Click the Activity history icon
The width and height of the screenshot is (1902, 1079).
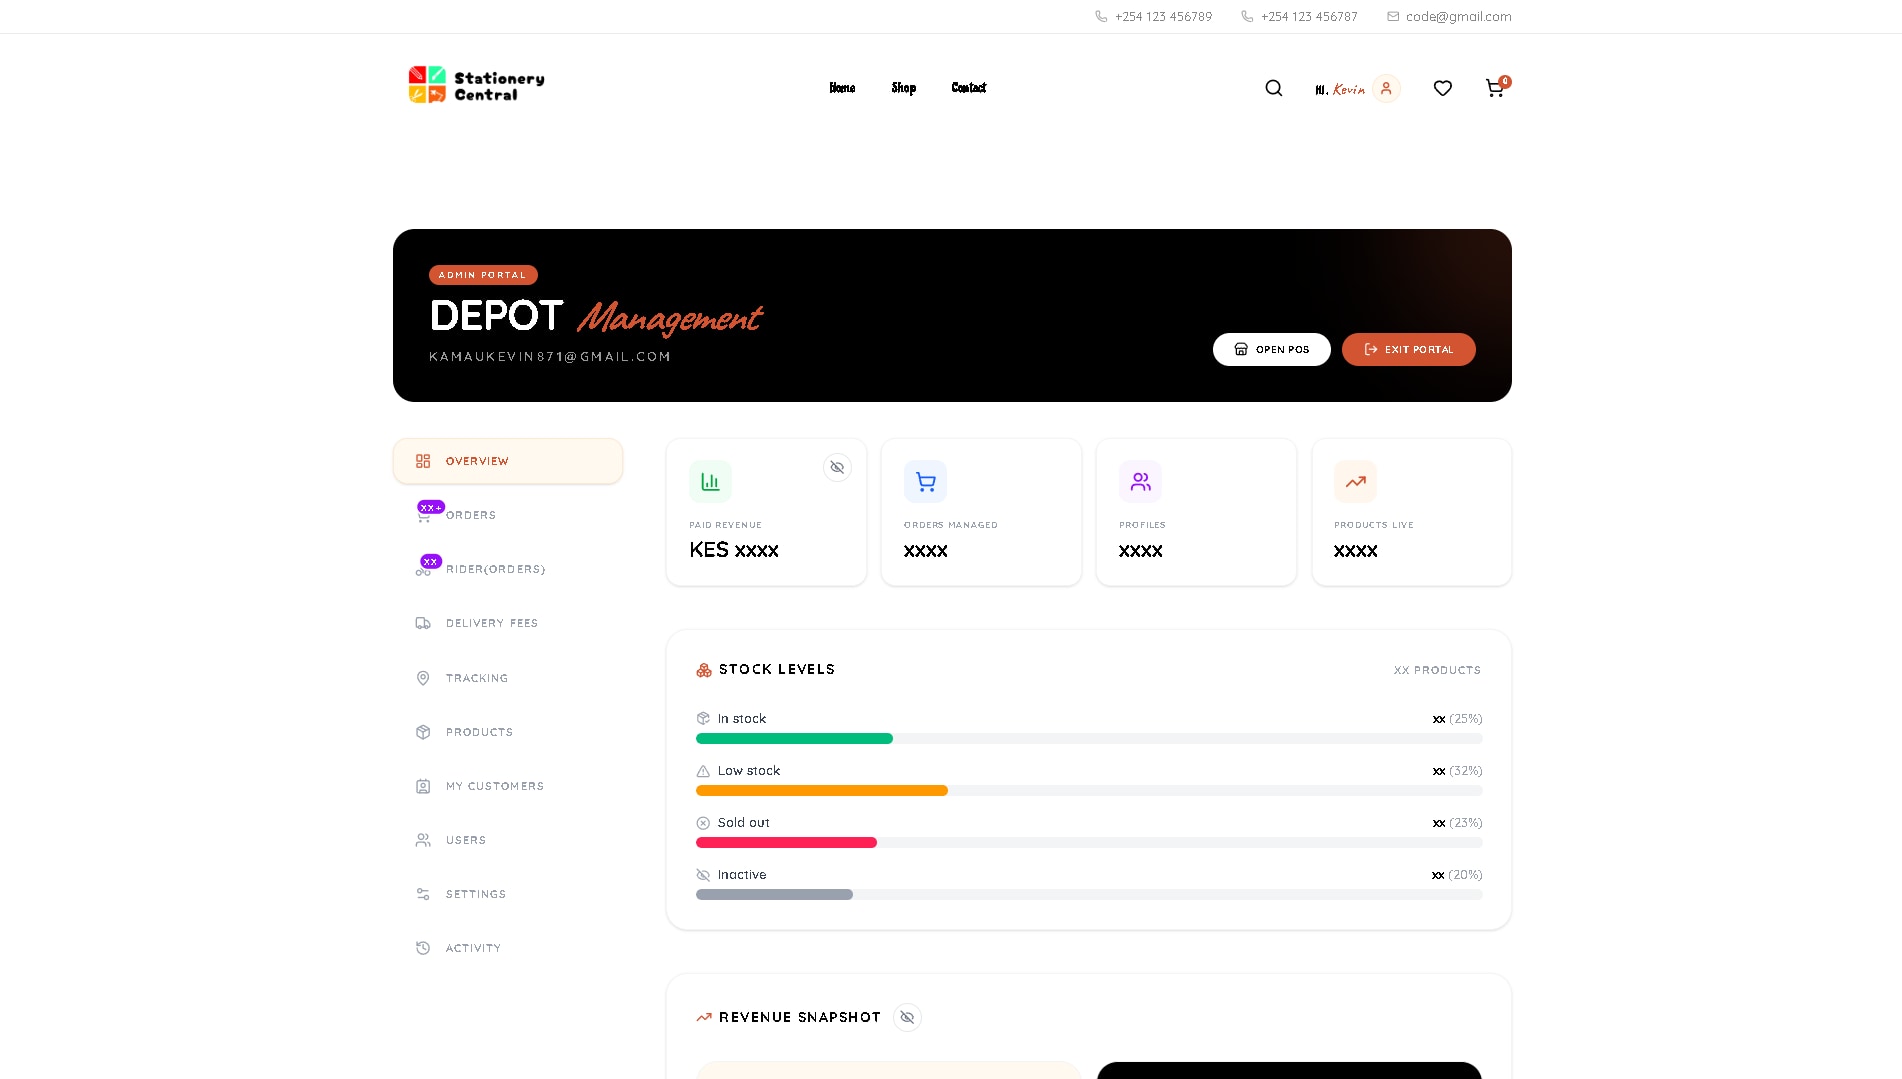[423, 948]
